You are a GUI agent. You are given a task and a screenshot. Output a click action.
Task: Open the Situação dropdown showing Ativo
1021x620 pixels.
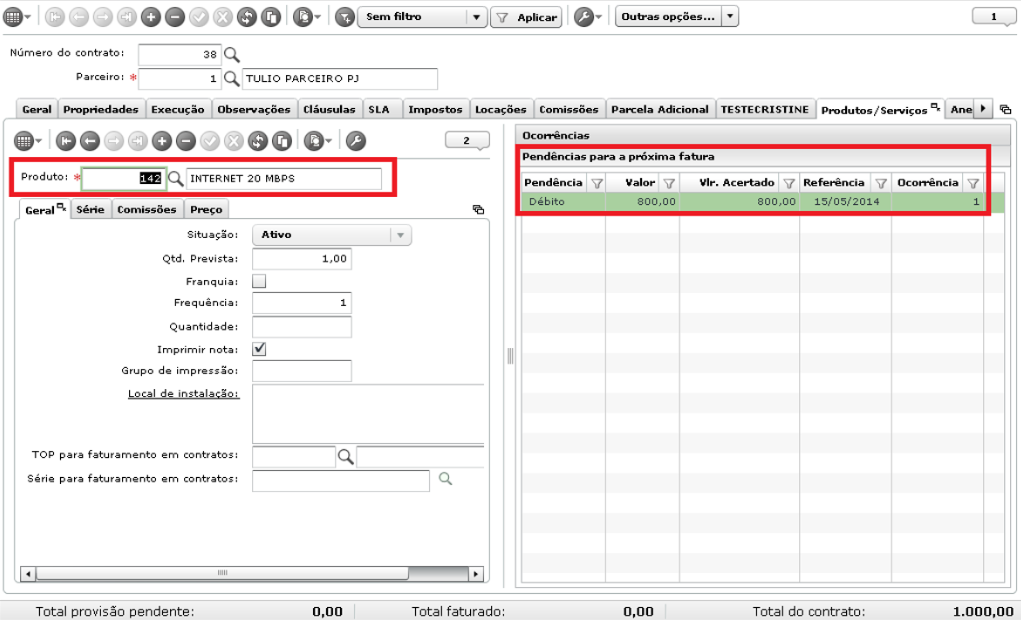coord(331,235)
